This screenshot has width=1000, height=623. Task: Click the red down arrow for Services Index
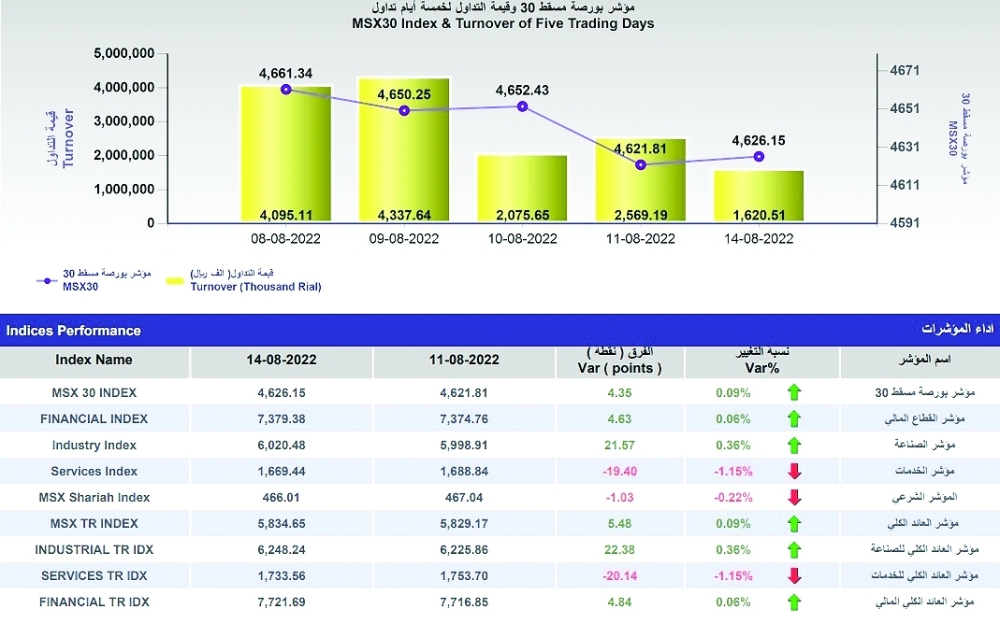[795, 471]
